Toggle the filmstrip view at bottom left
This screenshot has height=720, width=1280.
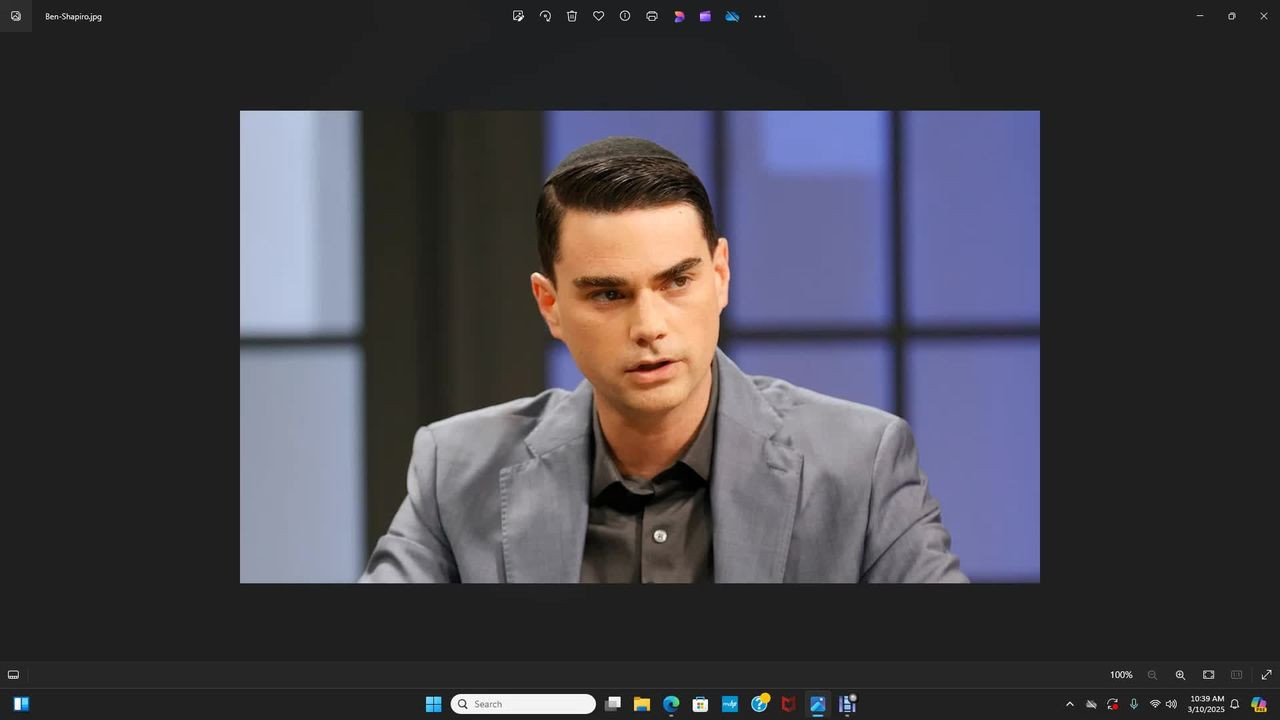[x=13, y=675]
